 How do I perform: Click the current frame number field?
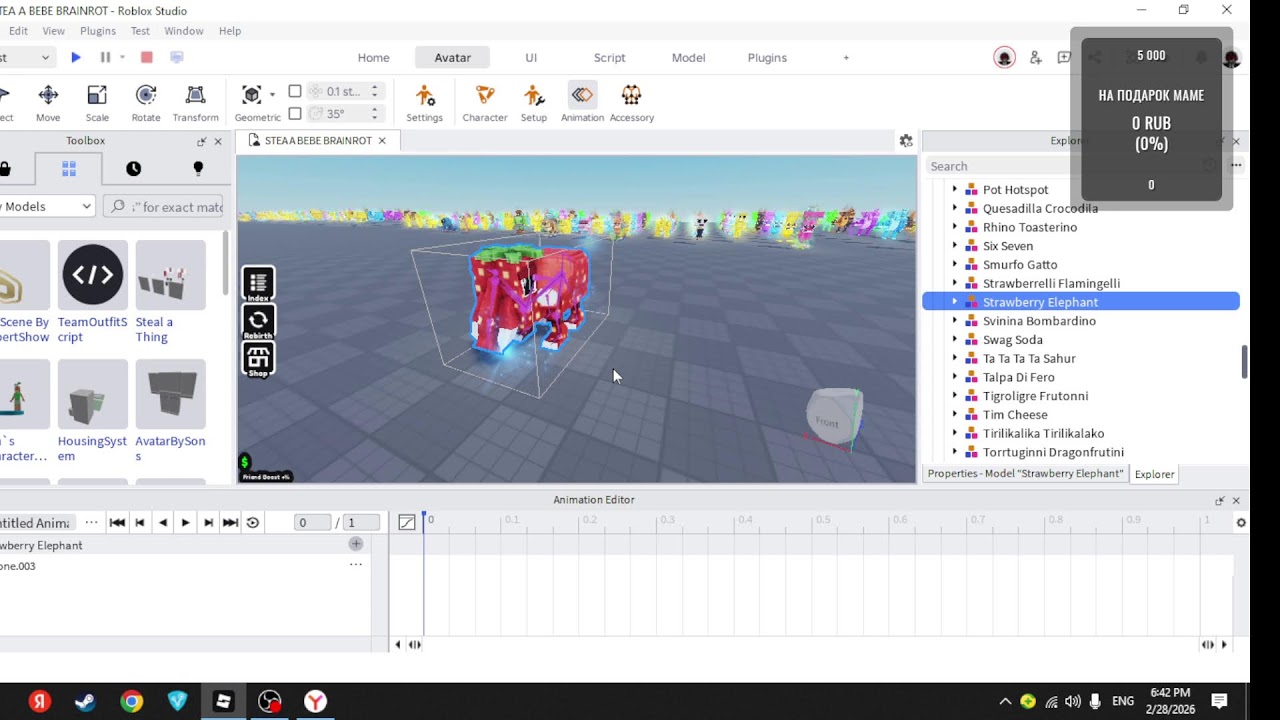pyautogui.click(x=314, y=522)
